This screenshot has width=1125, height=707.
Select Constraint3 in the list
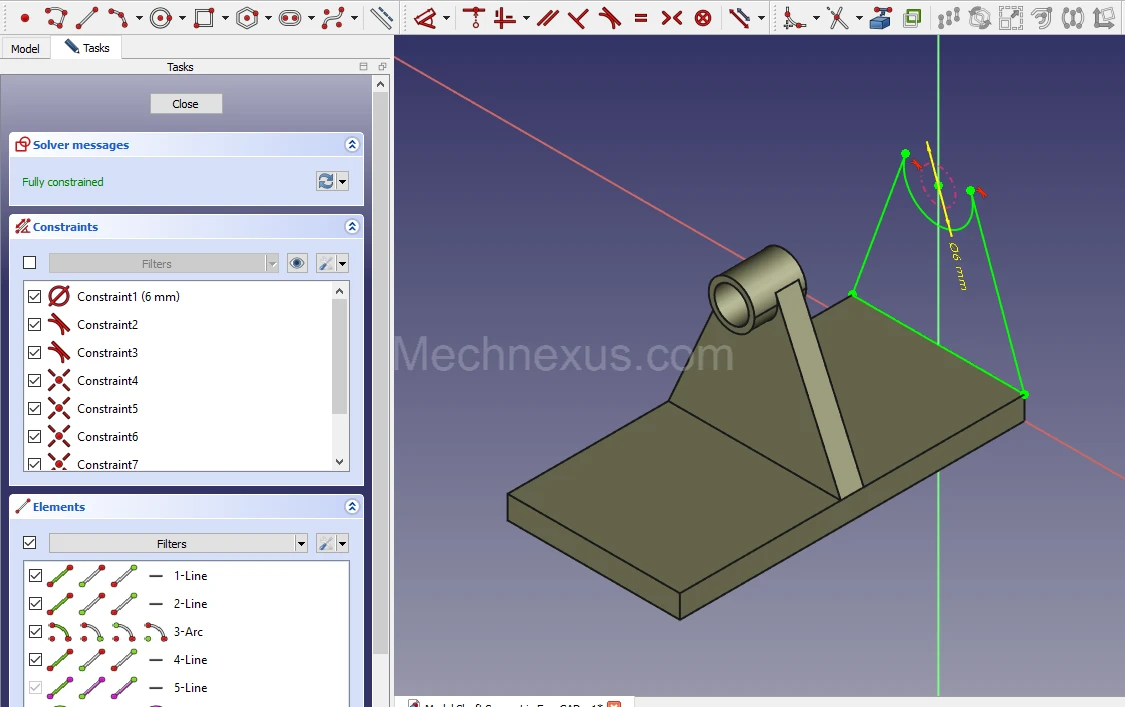pos(107,352)
